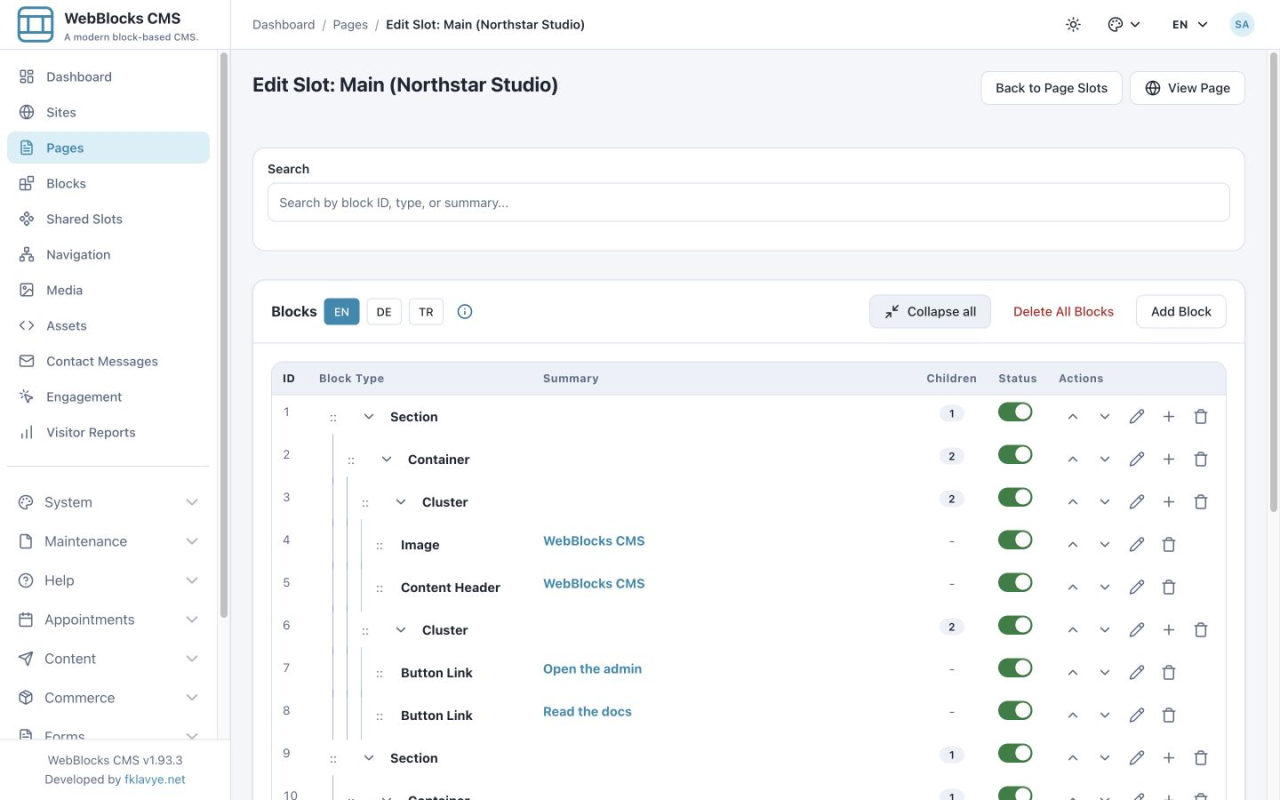Add child to first Section row

click(1169, 417)
